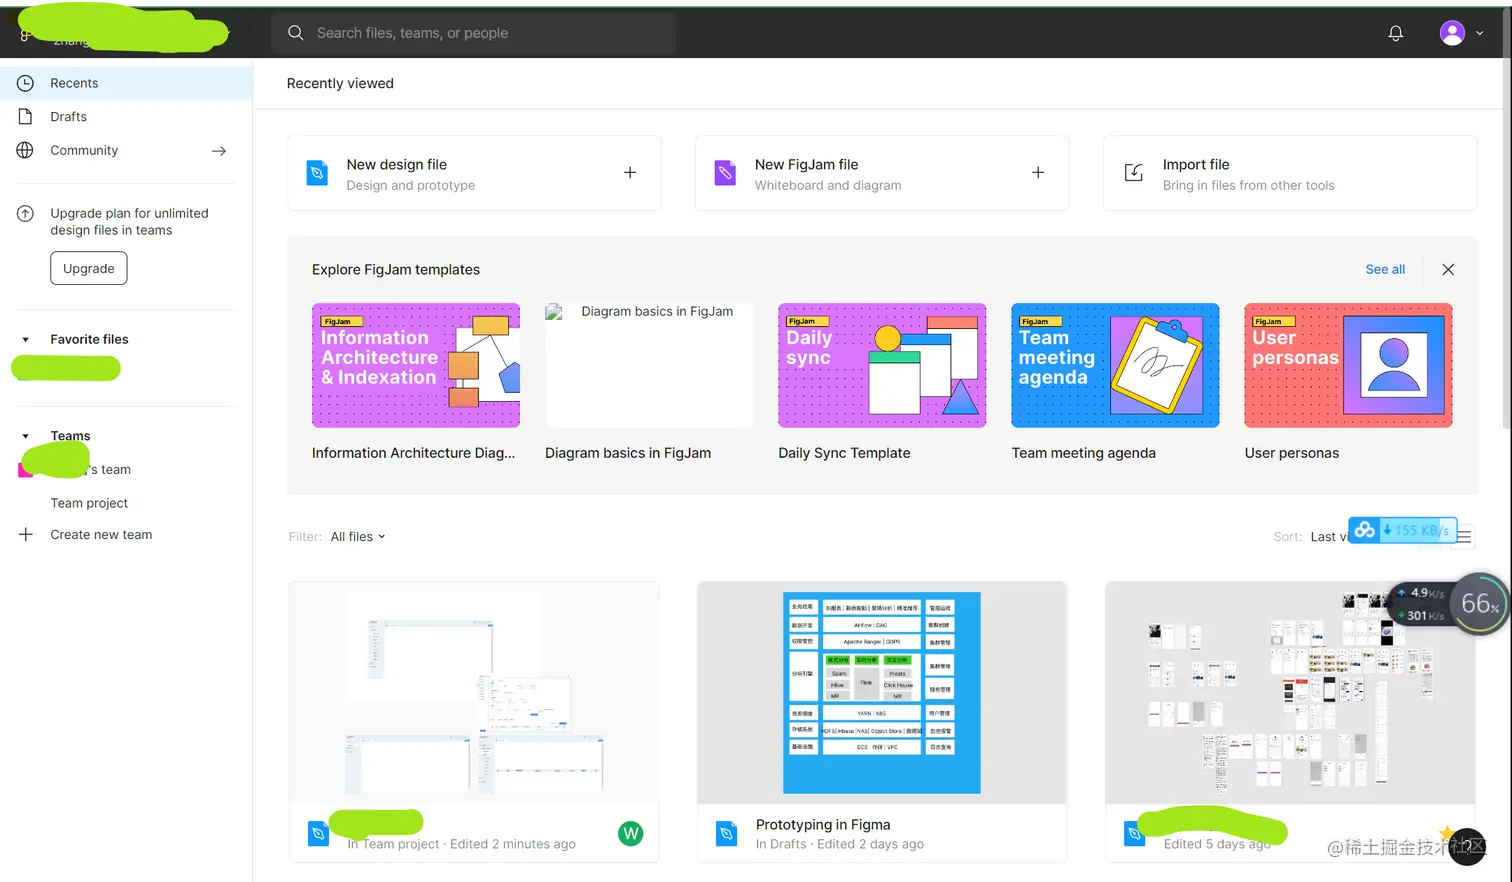Click the plus icon beside Create new team

pos(26,535)
